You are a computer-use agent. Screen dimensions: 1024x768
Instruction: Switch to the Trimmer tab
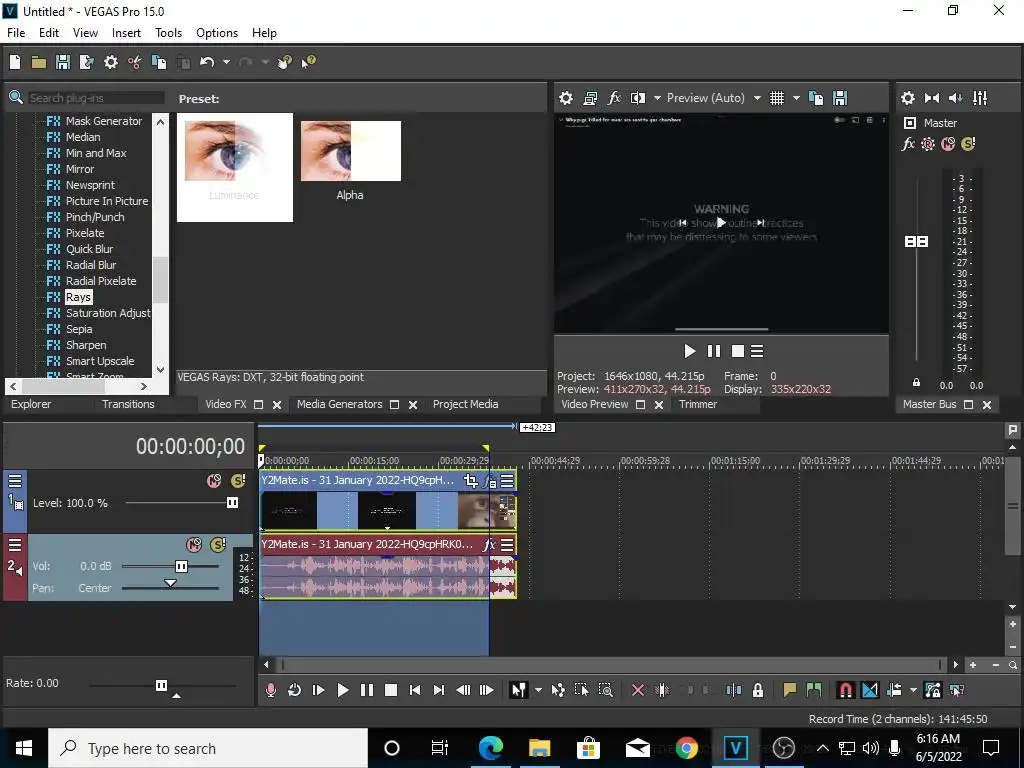pyautogui.click(x=697, y=404)
